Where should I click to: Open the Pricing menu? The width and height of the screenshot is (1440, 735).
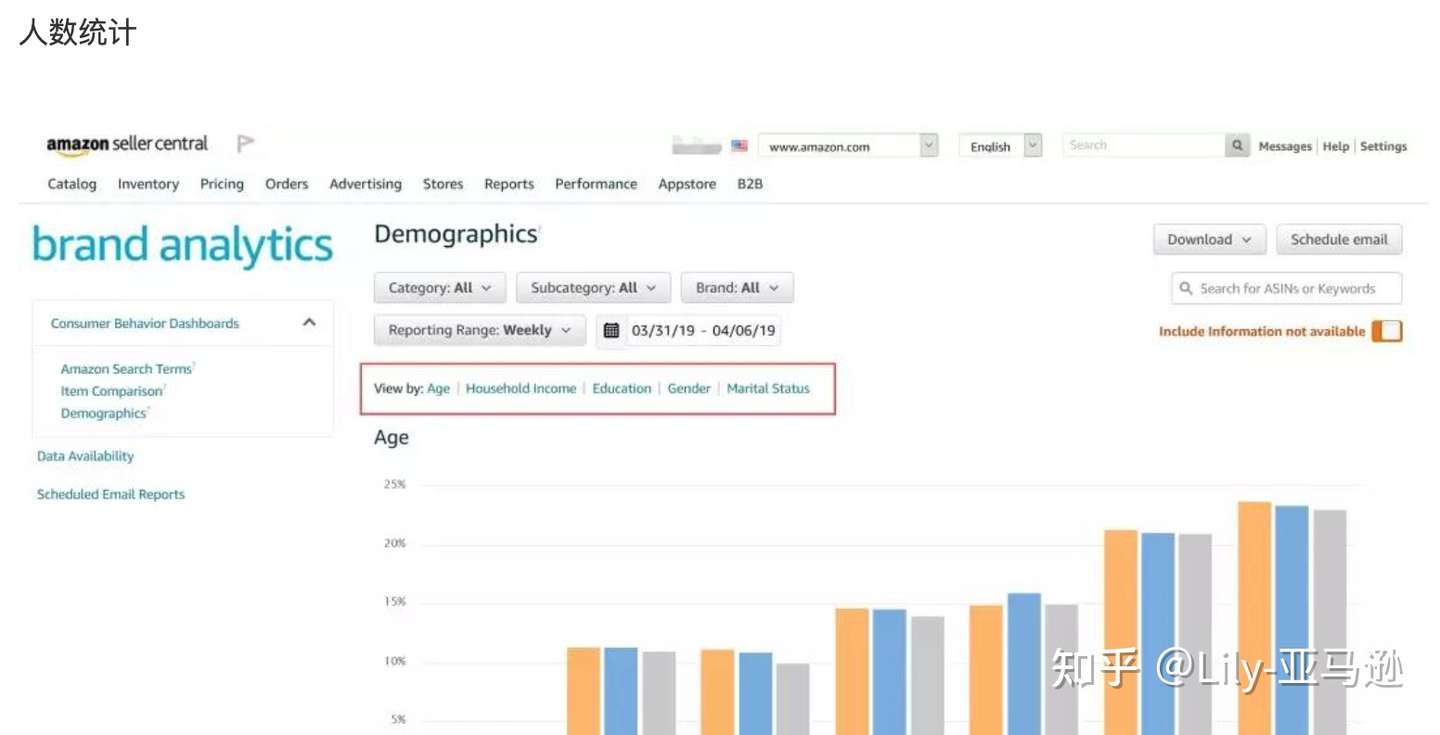click(x=222, y=184)
